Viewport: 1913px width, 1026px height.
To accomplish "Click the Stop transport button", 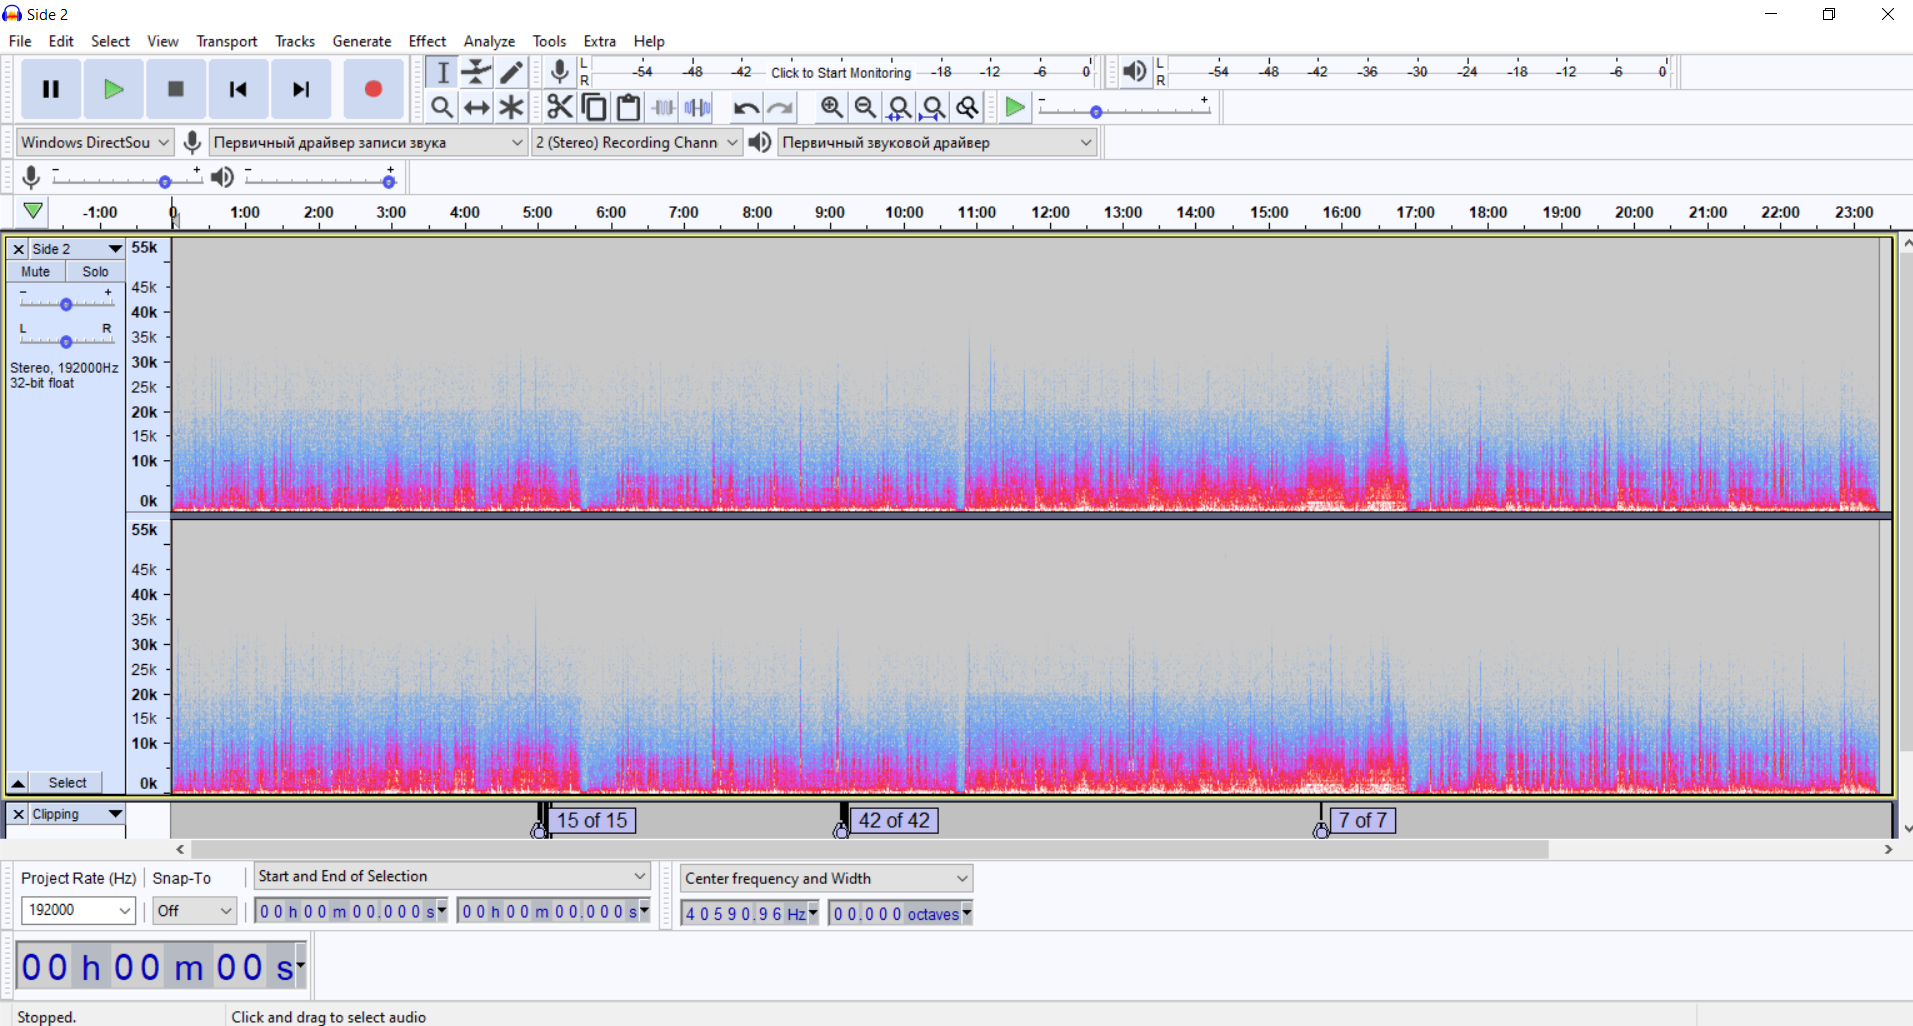I will [175, 89].
